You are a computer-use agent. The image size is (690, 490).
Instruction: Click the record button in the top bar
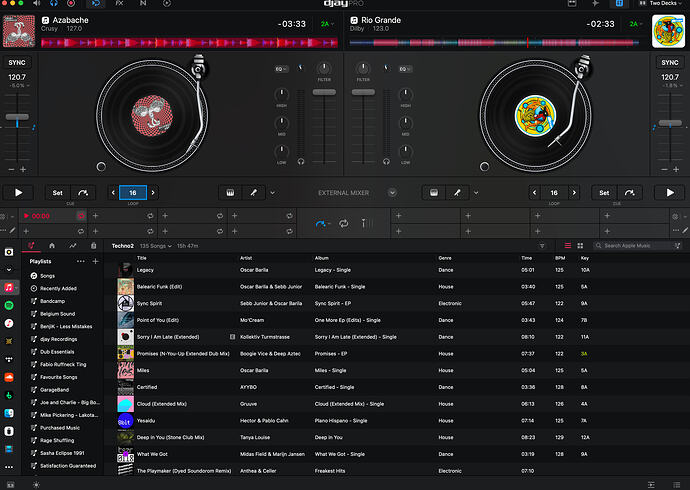[71, 3]
